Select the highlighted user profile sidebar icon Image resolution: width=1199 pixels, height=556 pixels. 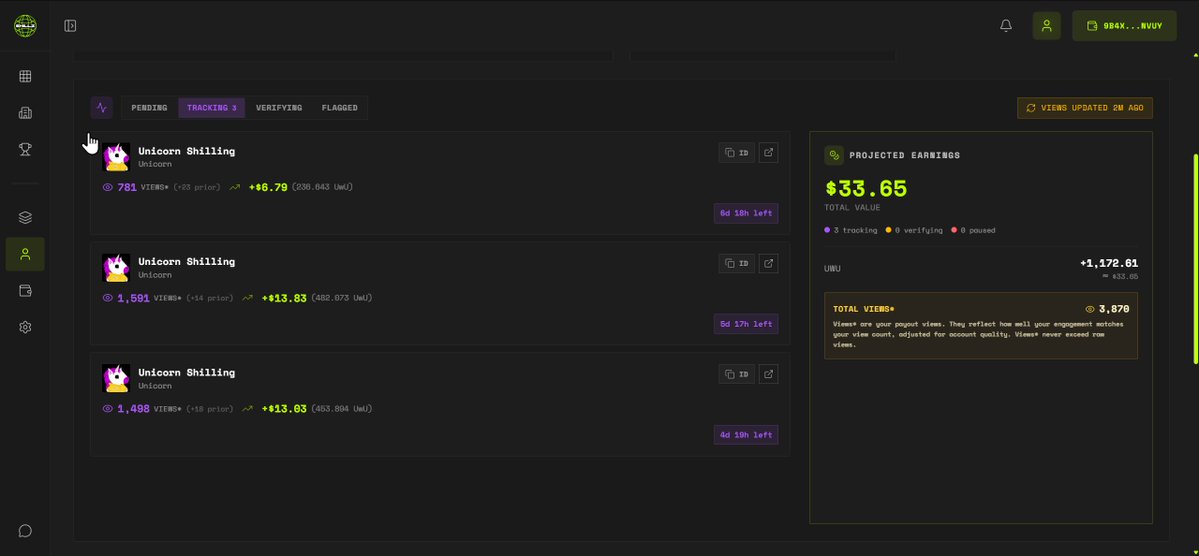pos(25,254)
